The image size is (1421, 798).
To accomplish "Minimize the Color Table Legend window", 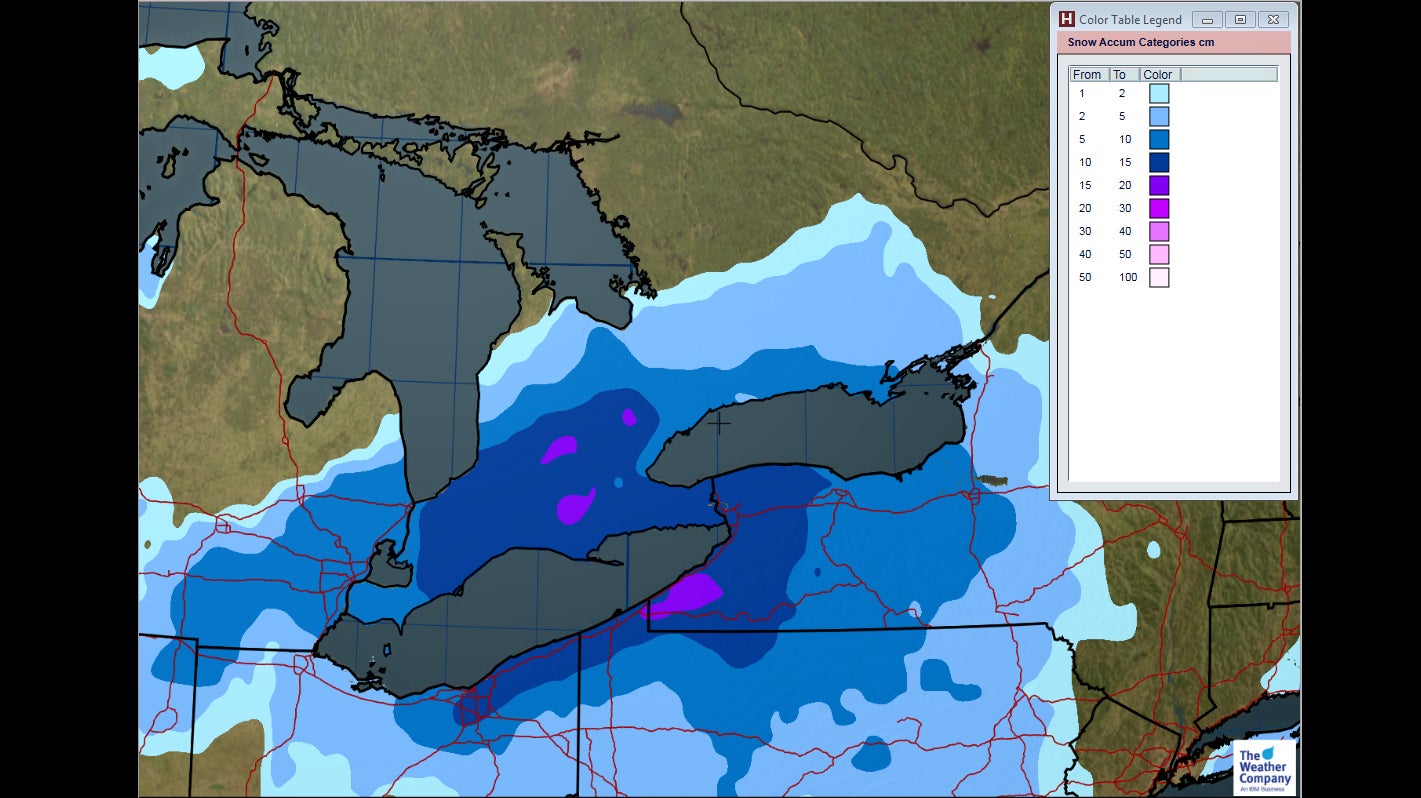I will coord(1208,19).
